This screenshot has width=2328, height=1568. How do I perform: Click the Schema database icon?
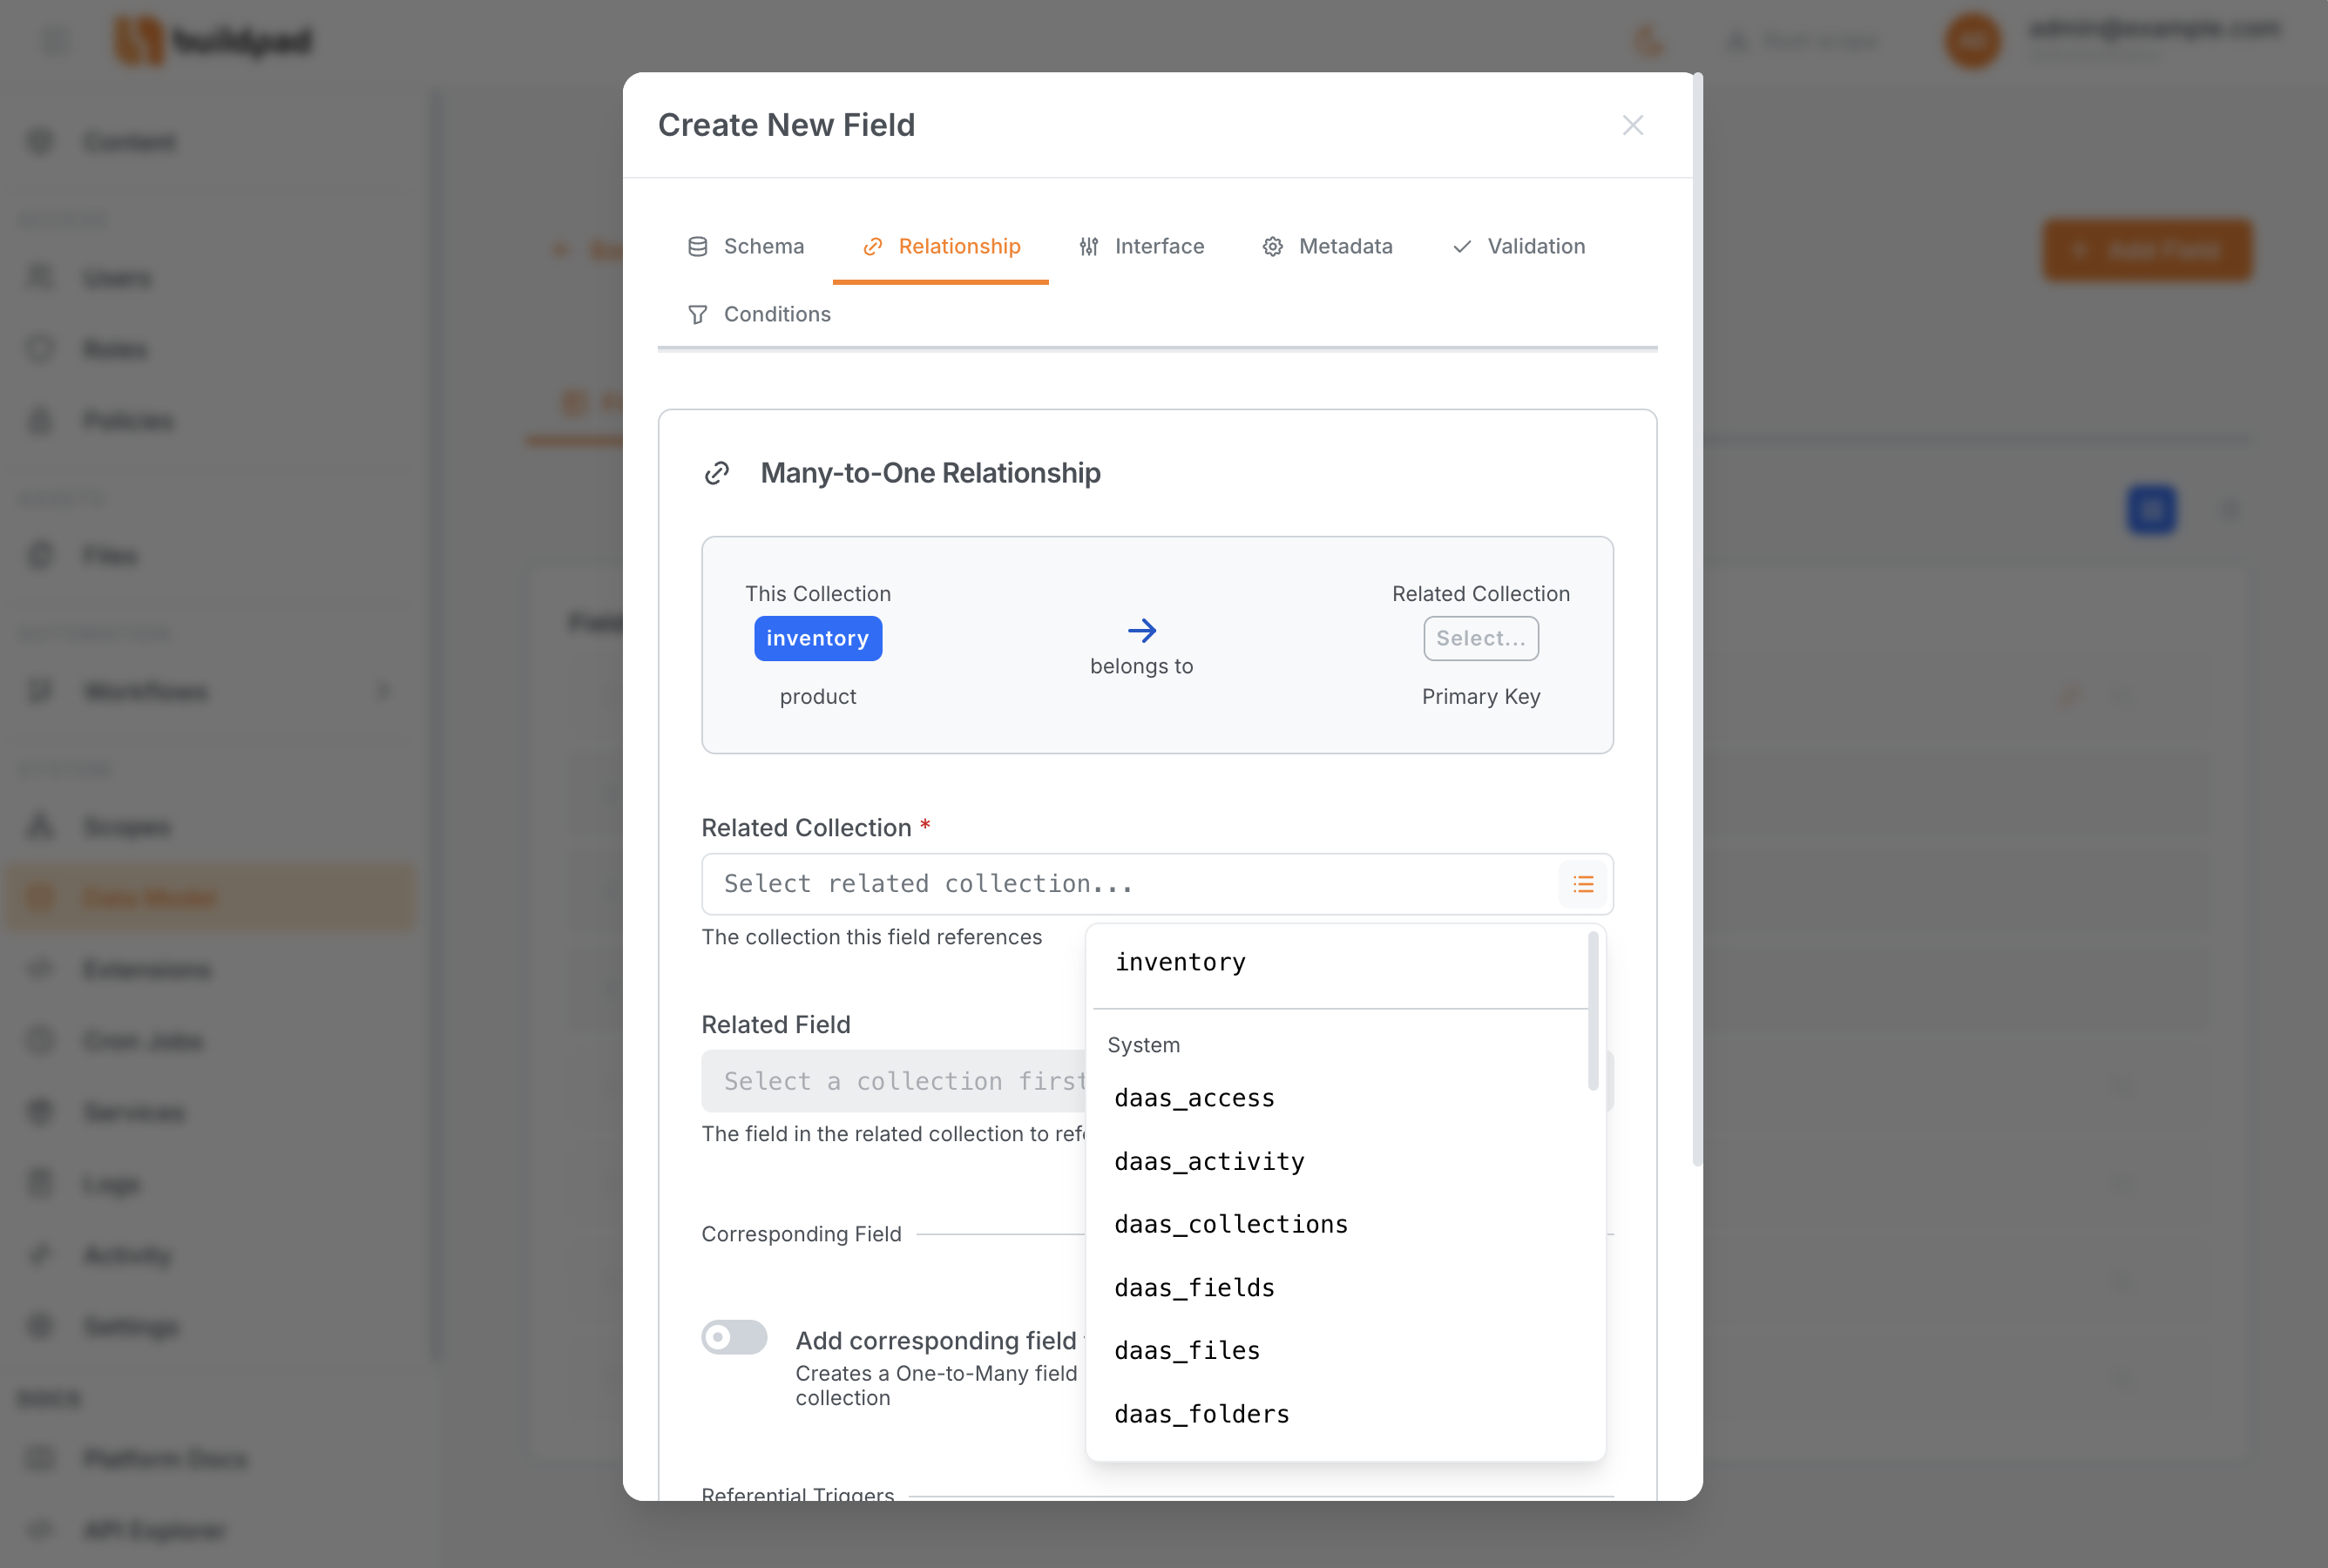(x=698, y=246)
